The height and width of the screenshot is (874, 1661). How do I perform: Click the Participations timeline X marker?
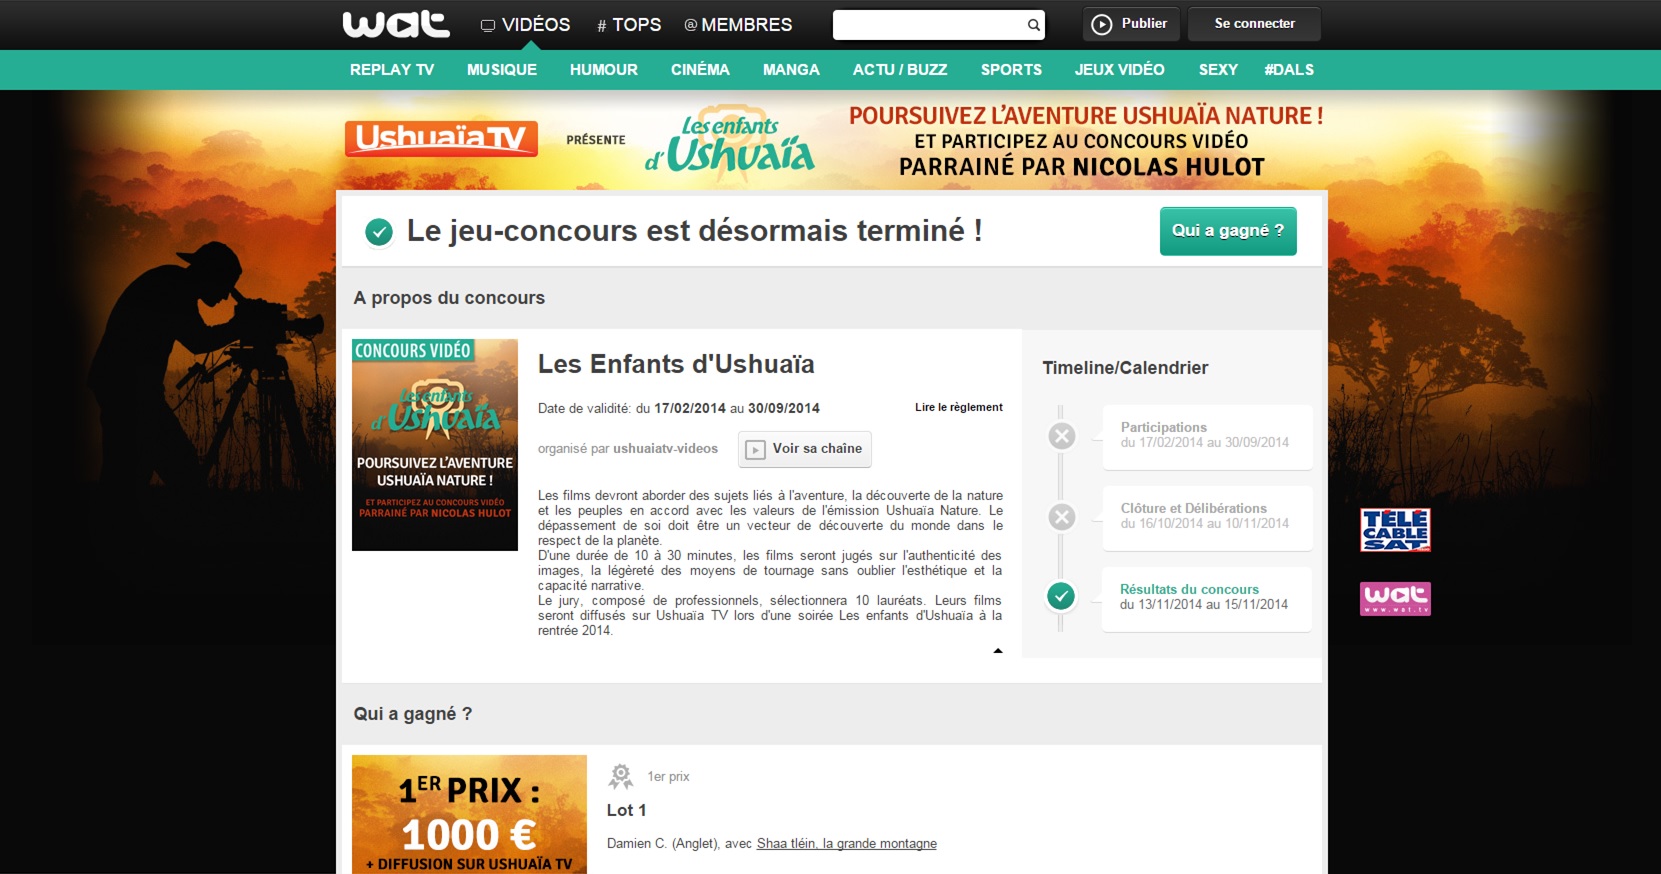[1062, 436]
